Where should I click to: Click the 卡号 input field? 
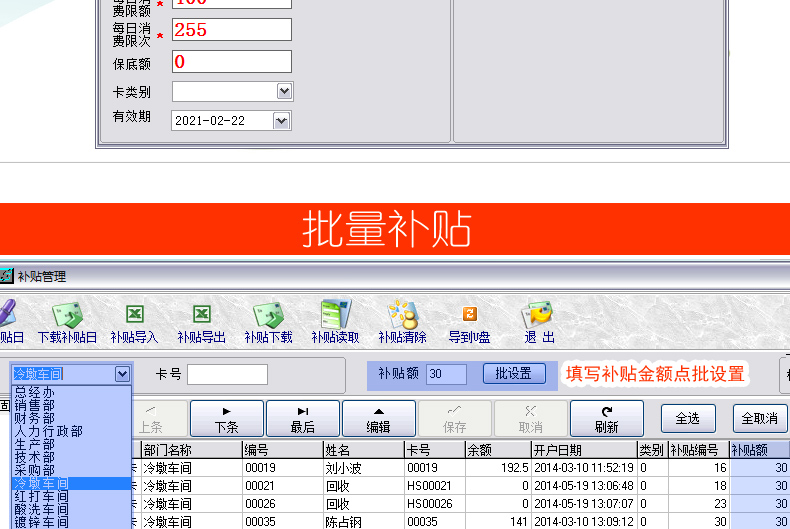pyautogui.click(x=227, y=374)
